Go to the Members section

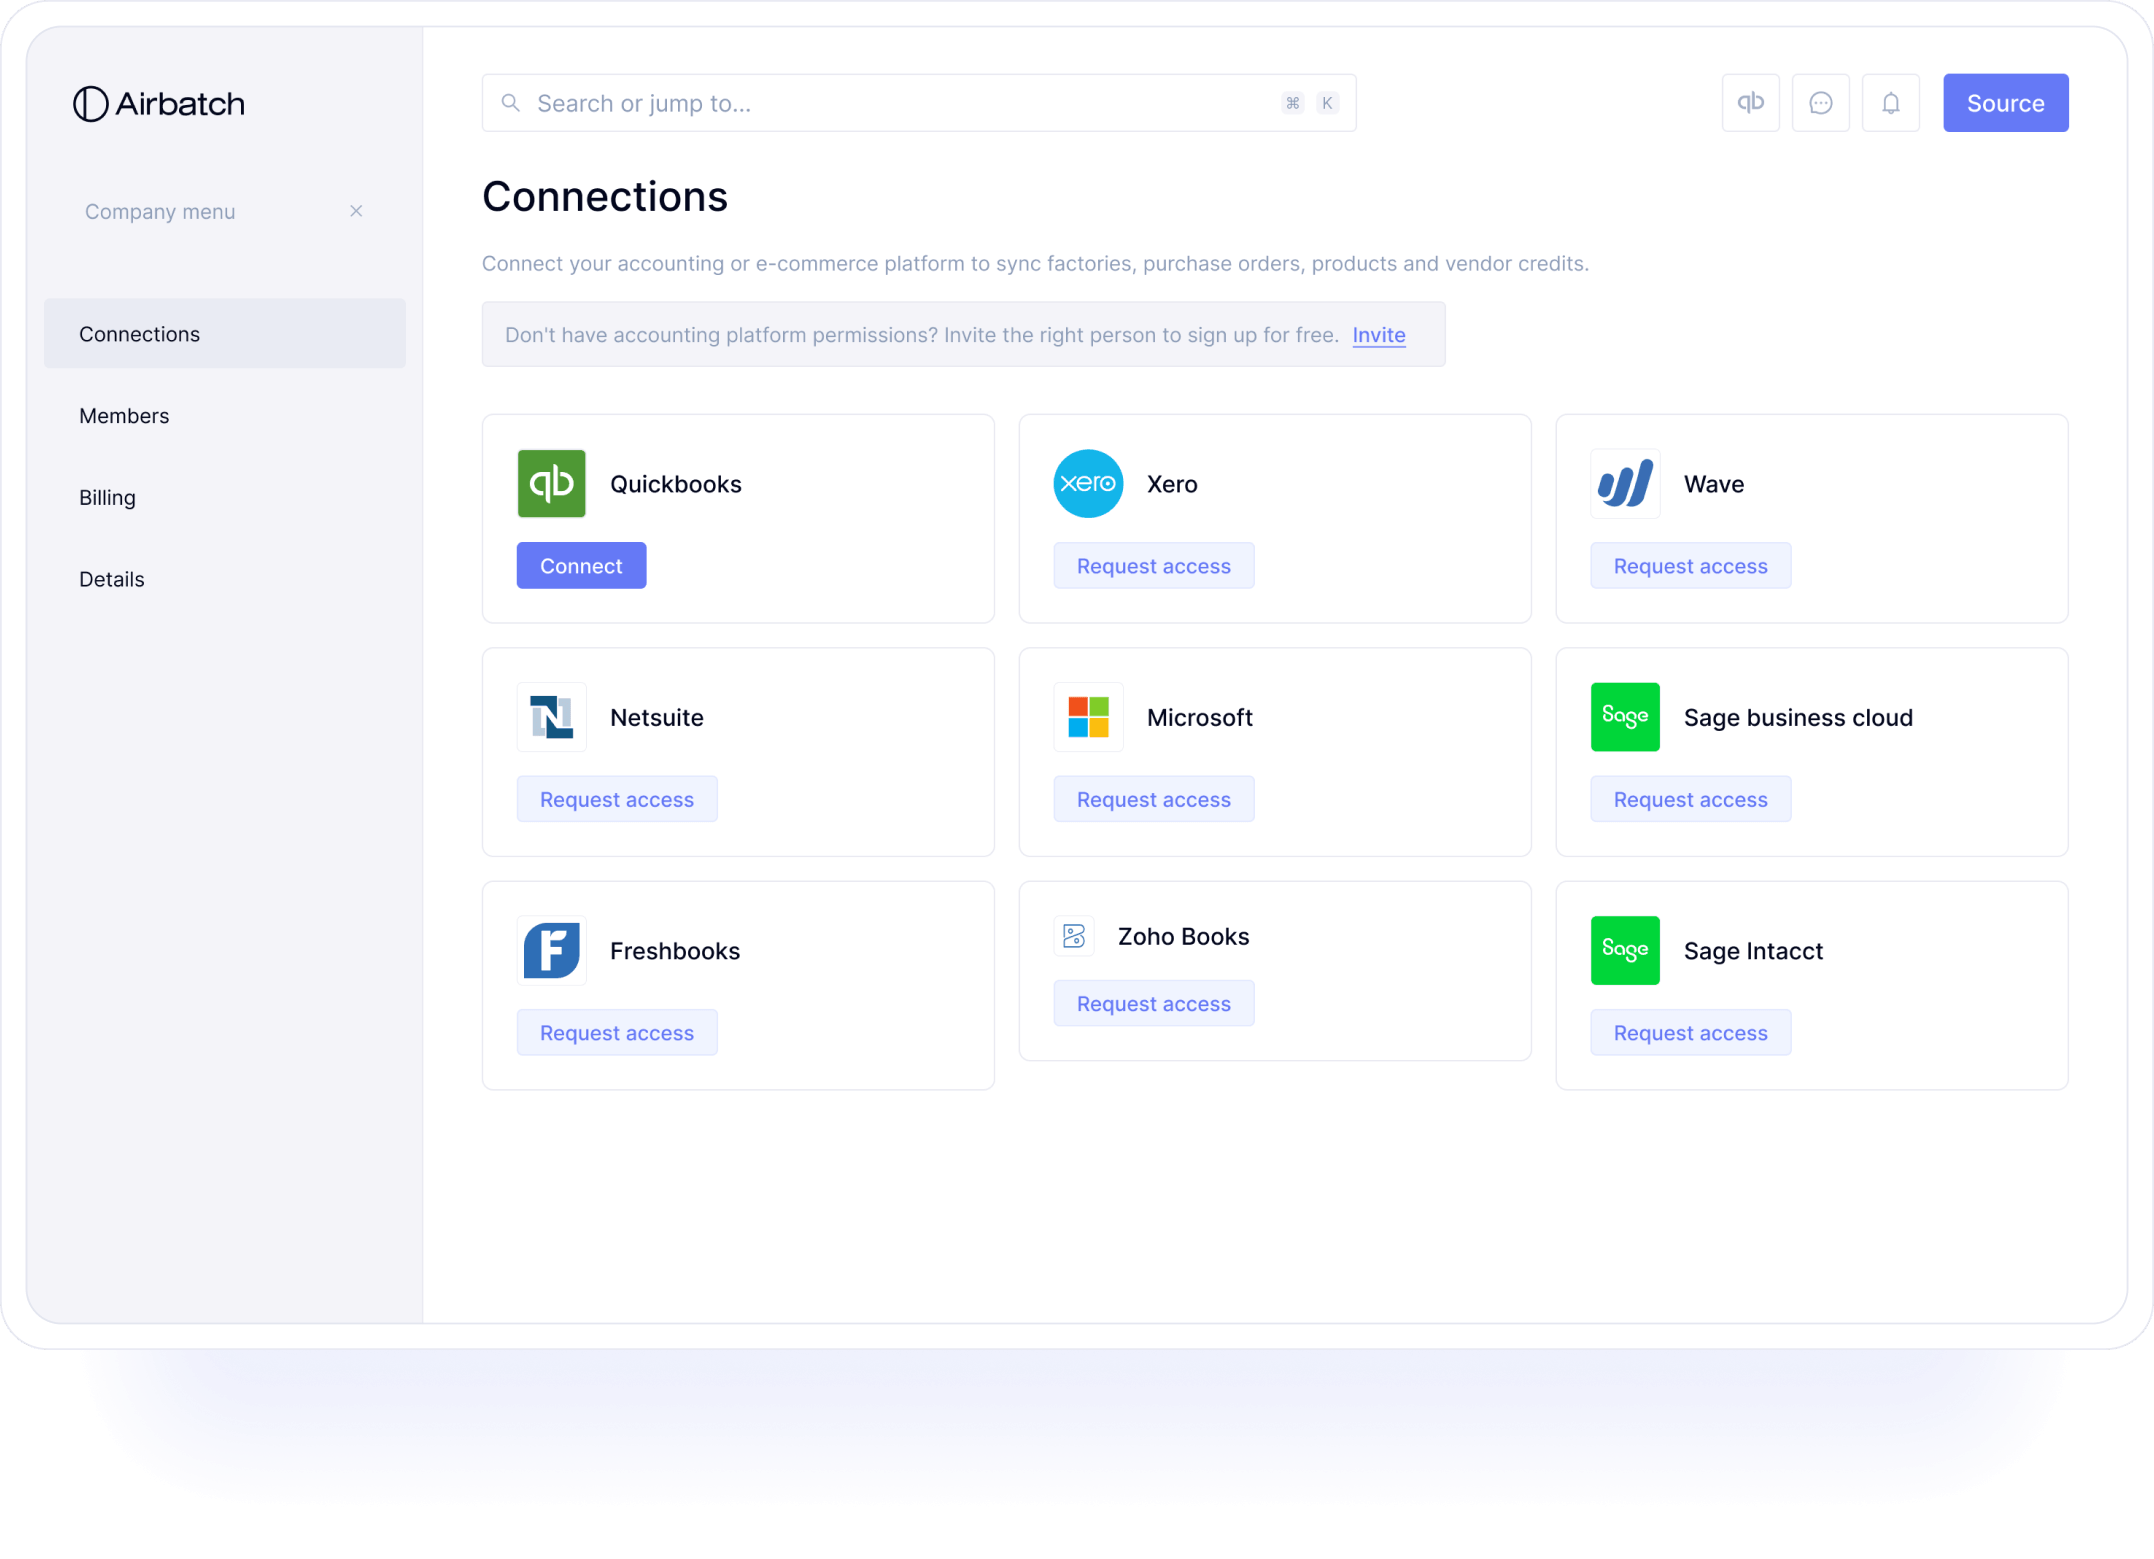[x=124, y=415]
